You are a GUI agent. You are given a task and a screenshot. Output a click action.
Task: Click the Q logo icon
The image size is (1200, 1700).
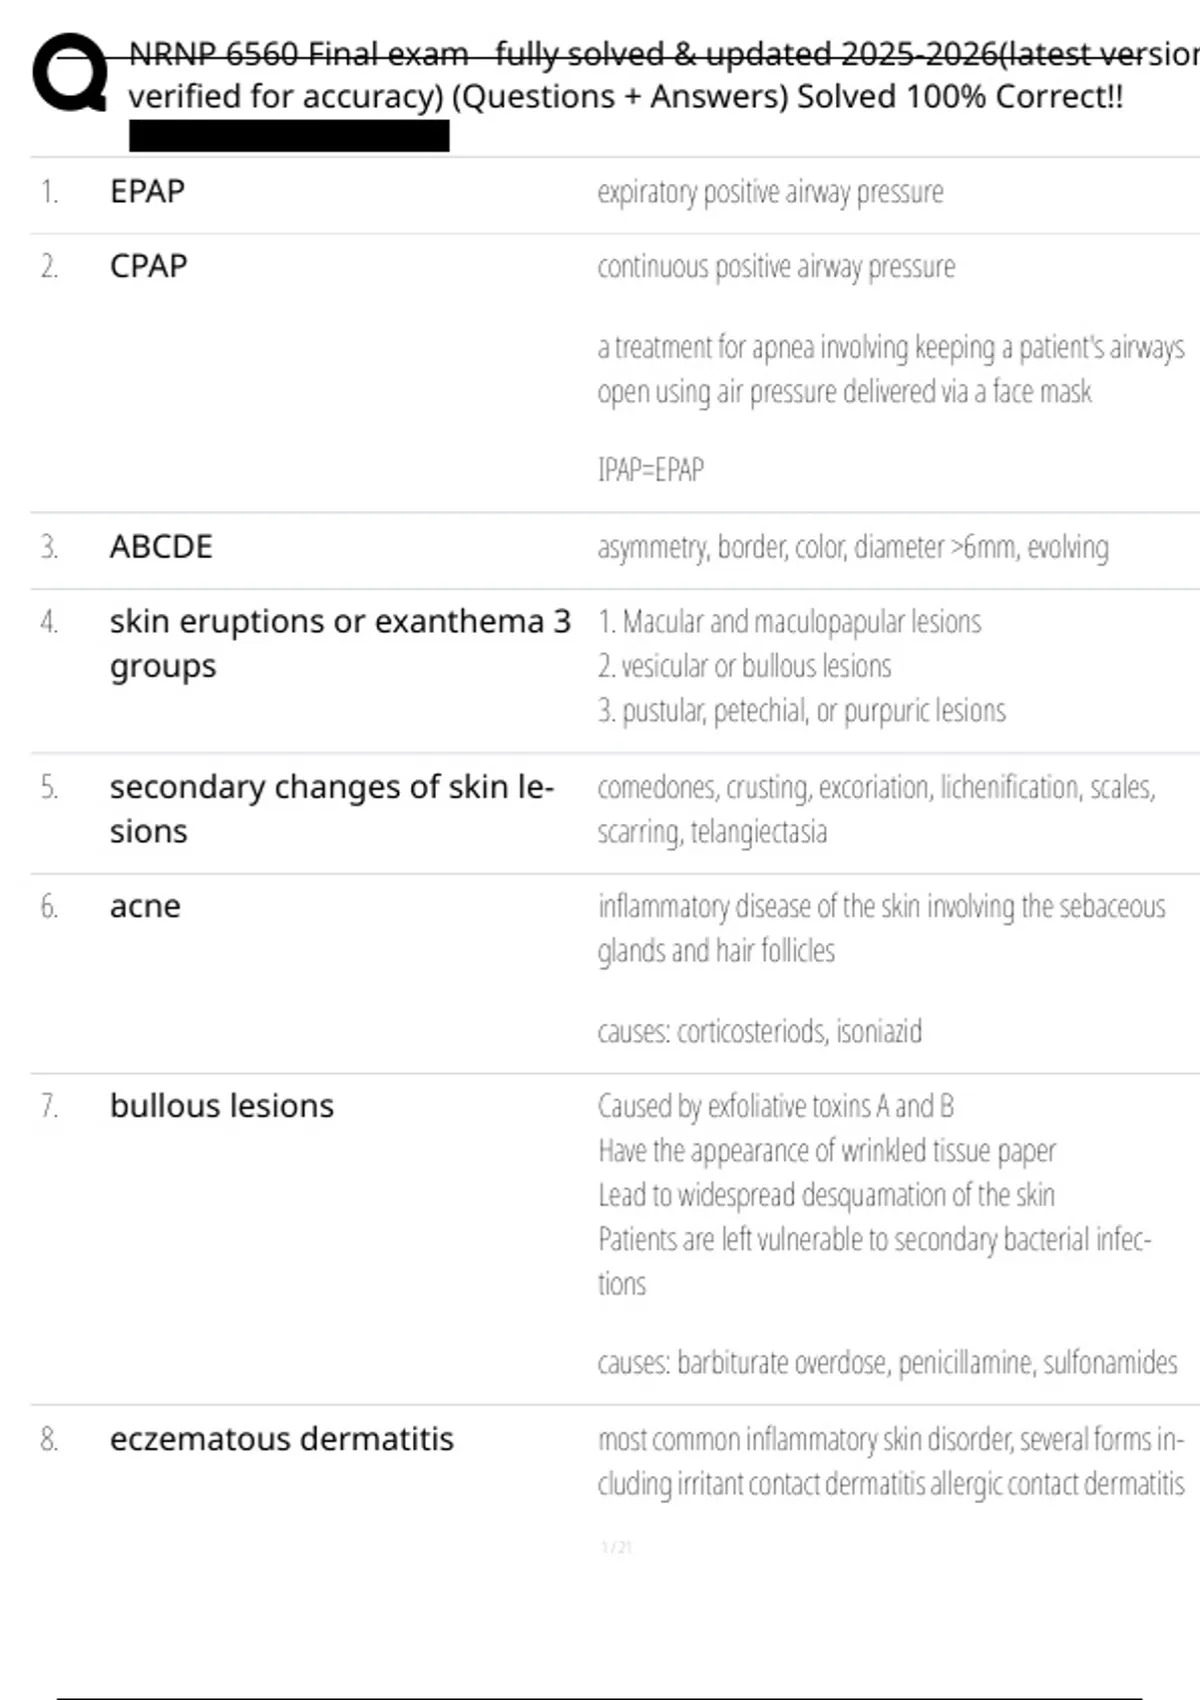[70, 72]
